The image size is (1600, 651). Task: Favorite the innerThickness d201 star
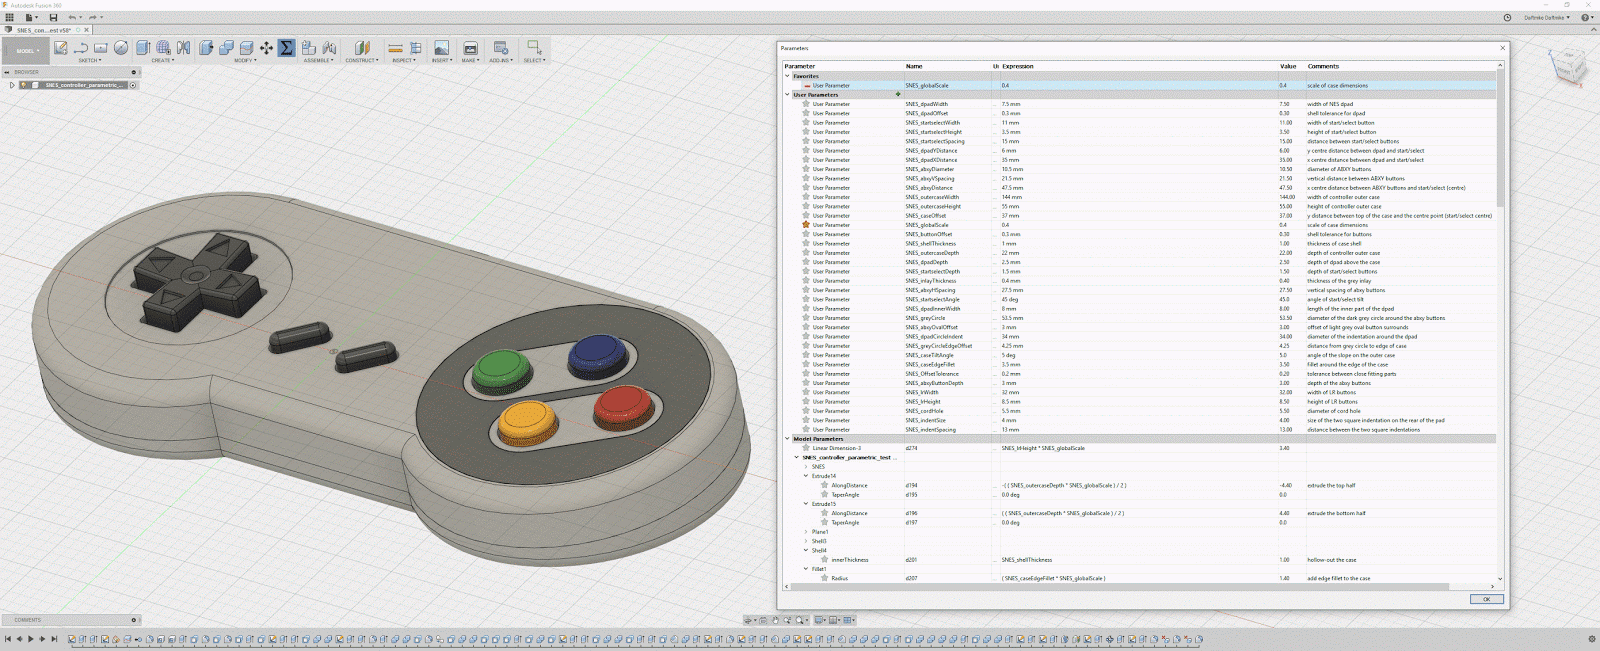tap(825, 560)
